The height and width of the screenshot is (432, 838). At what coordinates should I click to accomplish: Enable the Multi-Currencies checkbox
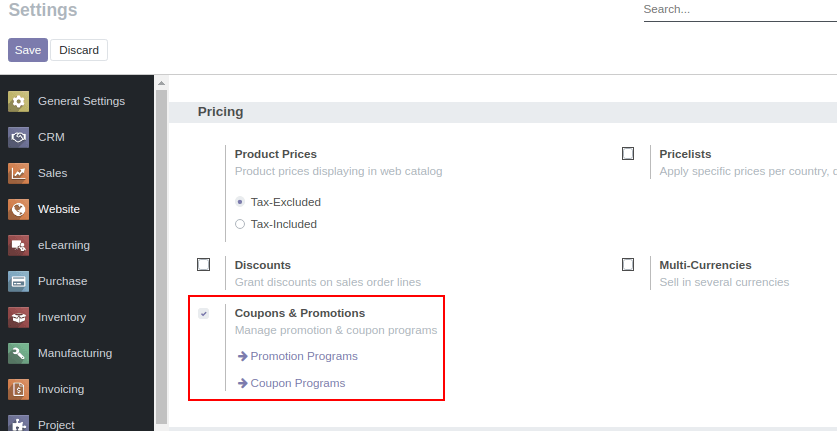point(628,265)
